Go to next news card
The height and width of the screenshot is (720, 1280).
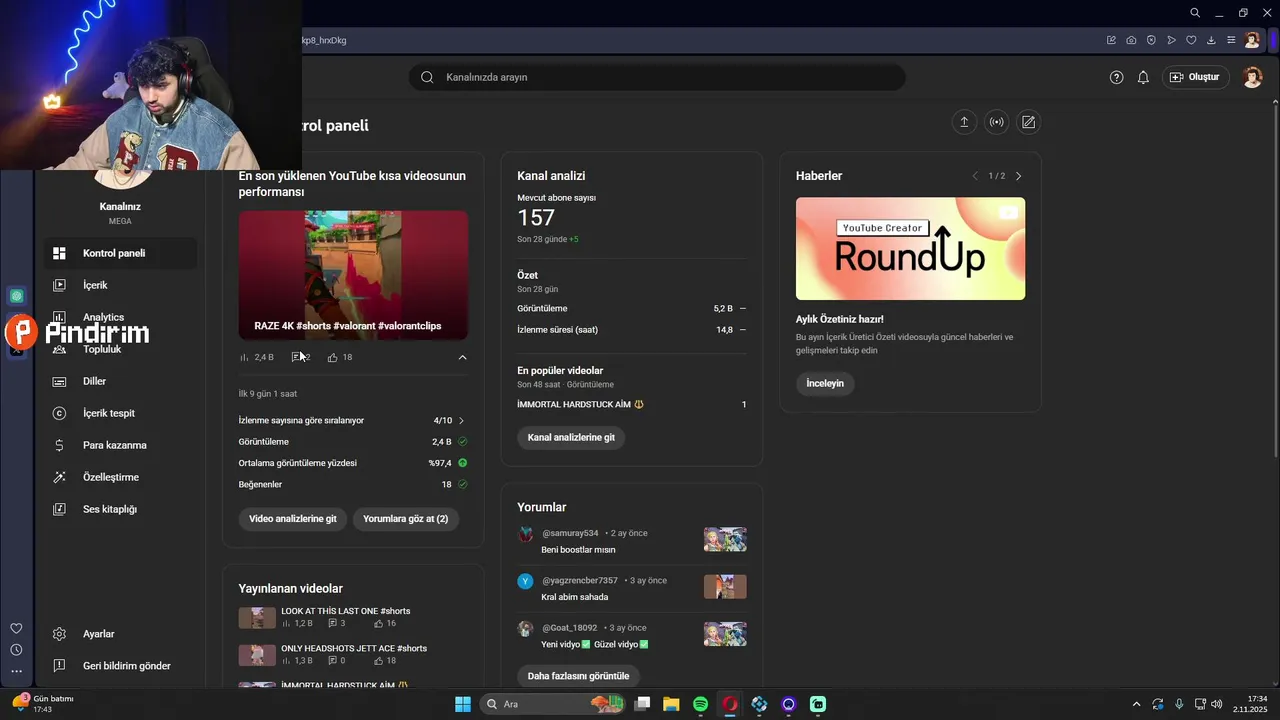1019,176
